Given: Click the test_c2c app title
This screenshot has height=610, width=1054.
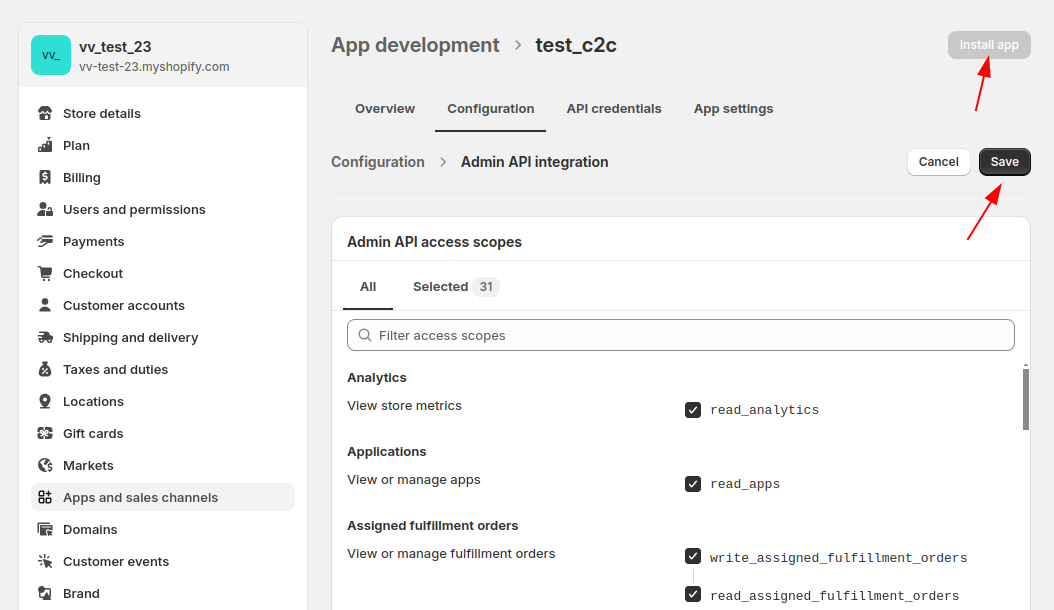Looking at the screenshot, I should [x=576, y=45].
